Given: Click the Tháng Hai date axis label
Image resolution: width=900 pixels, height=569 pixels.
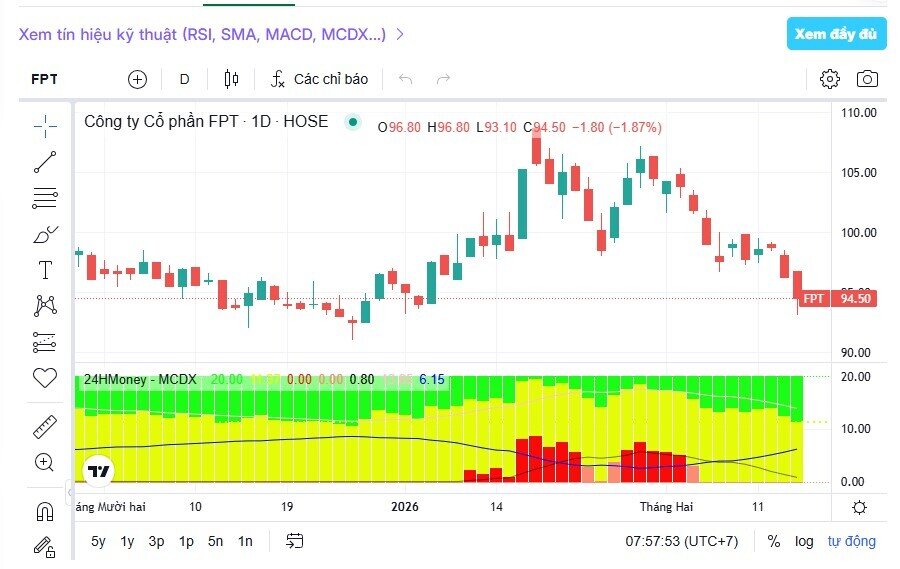Looking at the screenshot, I should 666,507.
